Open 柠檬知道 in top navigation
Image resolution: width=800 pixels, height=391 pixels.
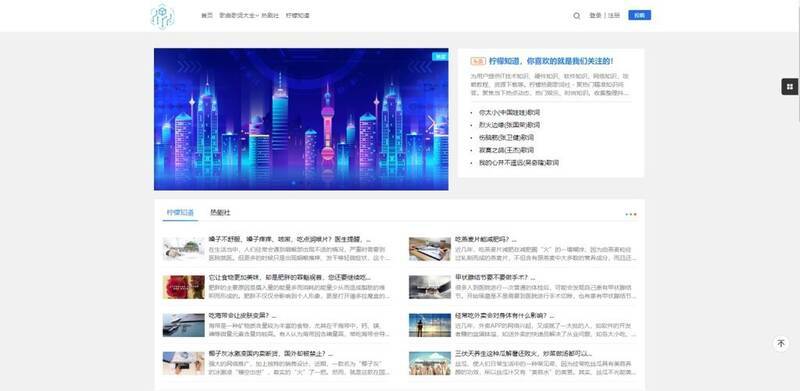pyautogui.click(x=297, y=16)
